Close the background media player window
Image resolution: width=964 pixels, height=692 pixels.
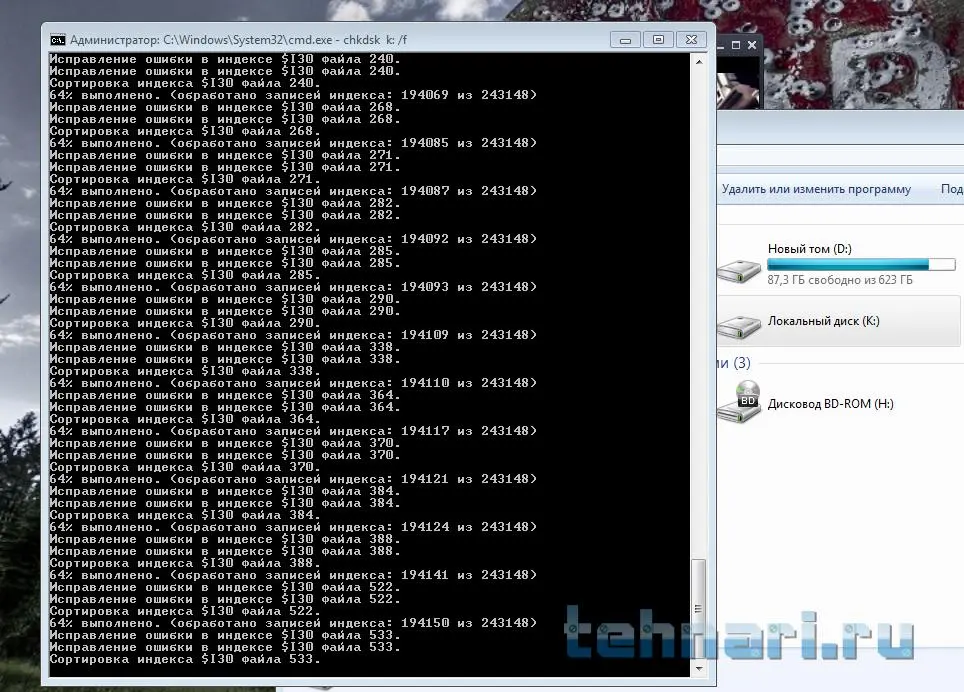(x=752, y=45)
